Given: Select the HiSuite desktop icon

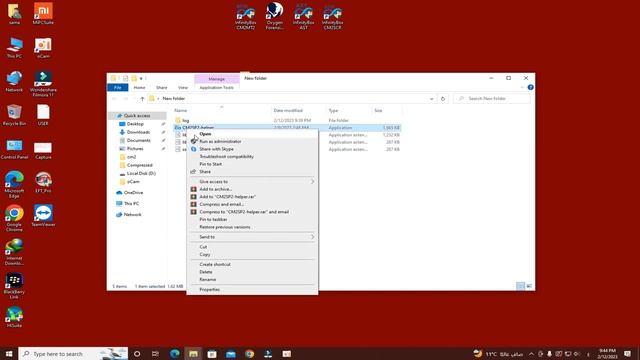Looking at the screenshot, I should point(14,318).
